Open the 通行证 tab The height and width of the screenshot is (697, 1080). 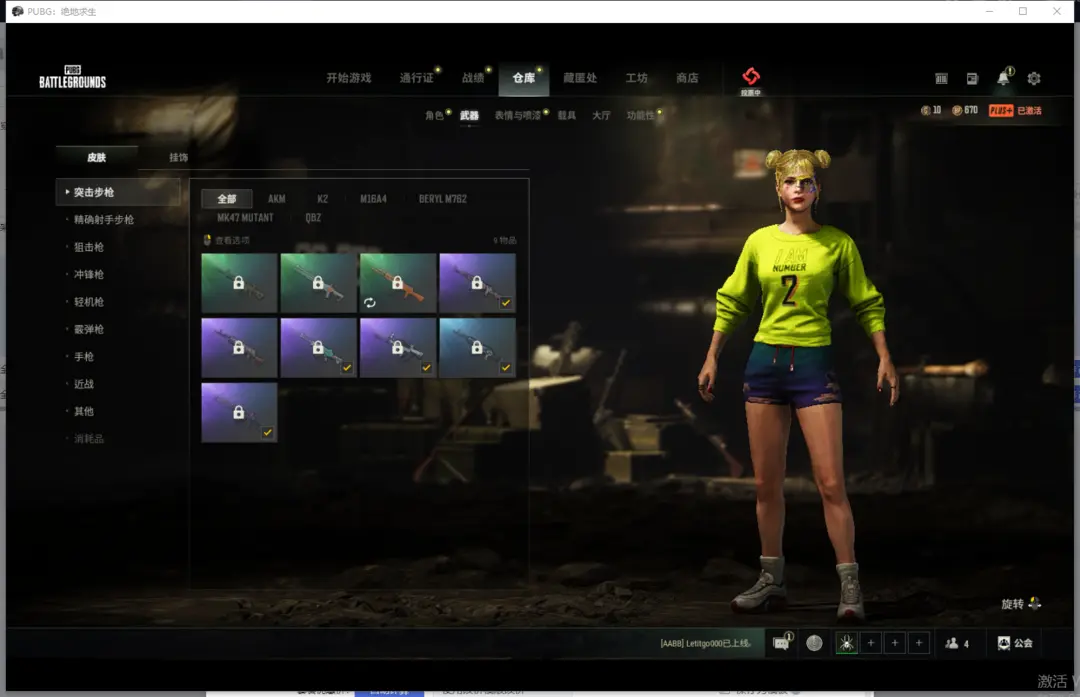[x=417, y=78]
